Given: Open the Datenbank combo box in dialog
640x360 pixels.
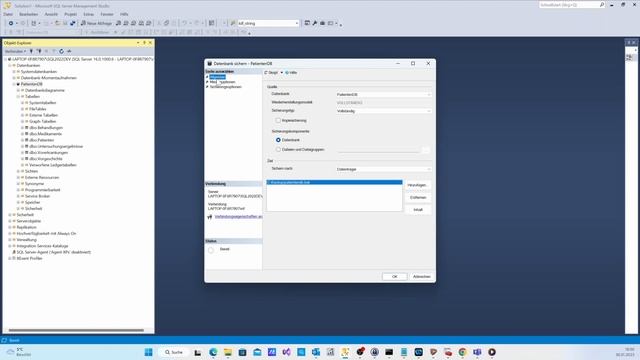Looking at the screenshot, I should click(x=384, y=94).
